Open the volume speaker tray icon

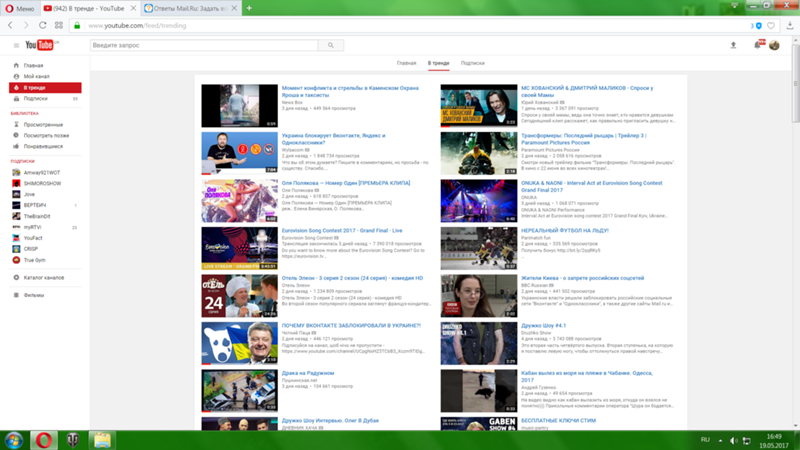point(733,440)
